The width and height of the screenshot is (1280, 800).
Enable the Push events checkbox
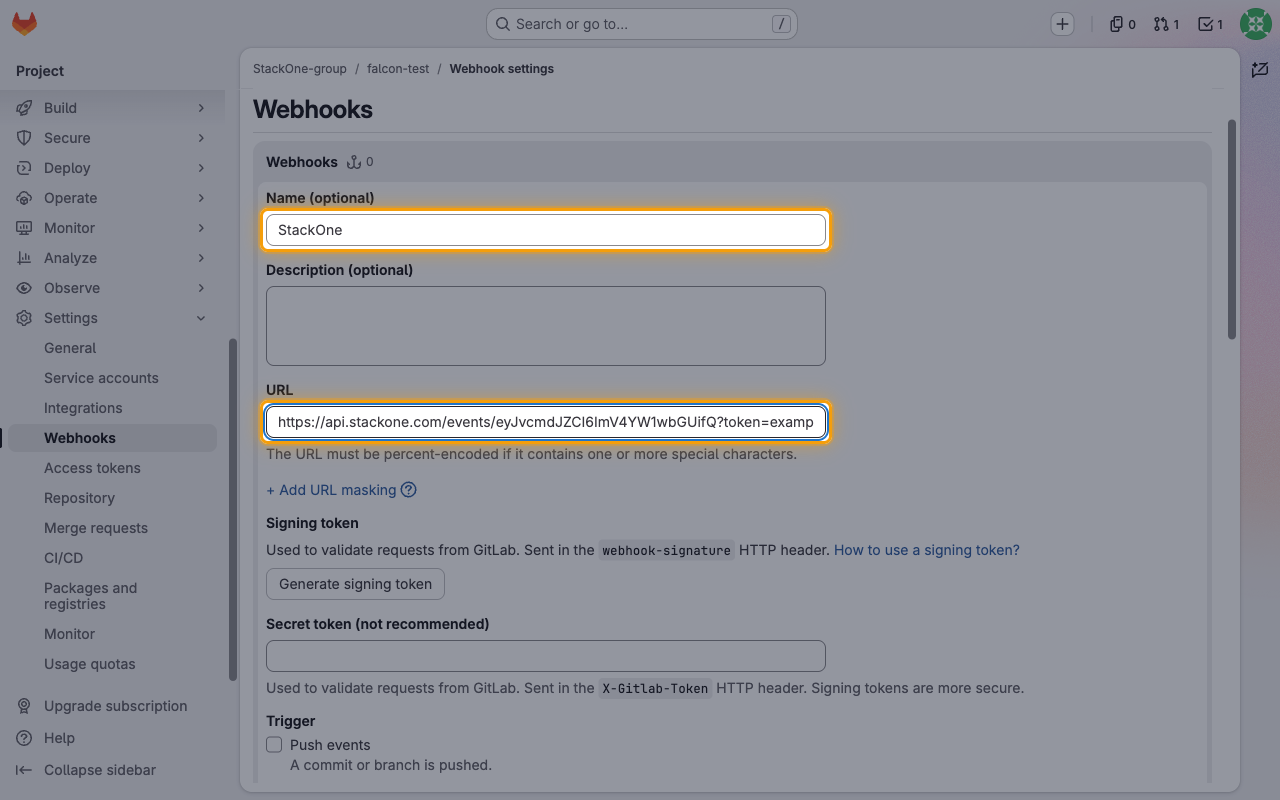pos(274,745)
